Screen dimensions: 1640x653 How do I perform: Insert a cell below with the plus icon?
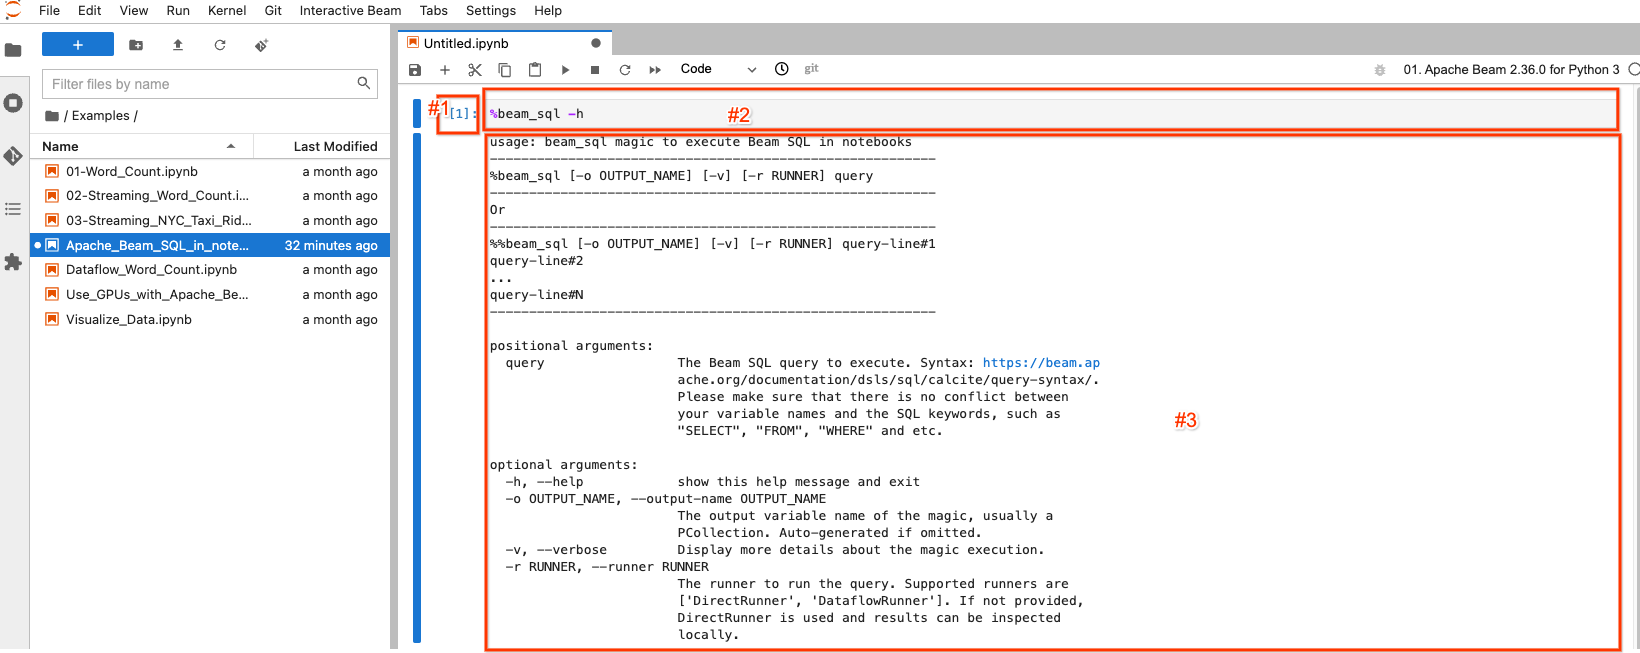[x=445, y=70]
